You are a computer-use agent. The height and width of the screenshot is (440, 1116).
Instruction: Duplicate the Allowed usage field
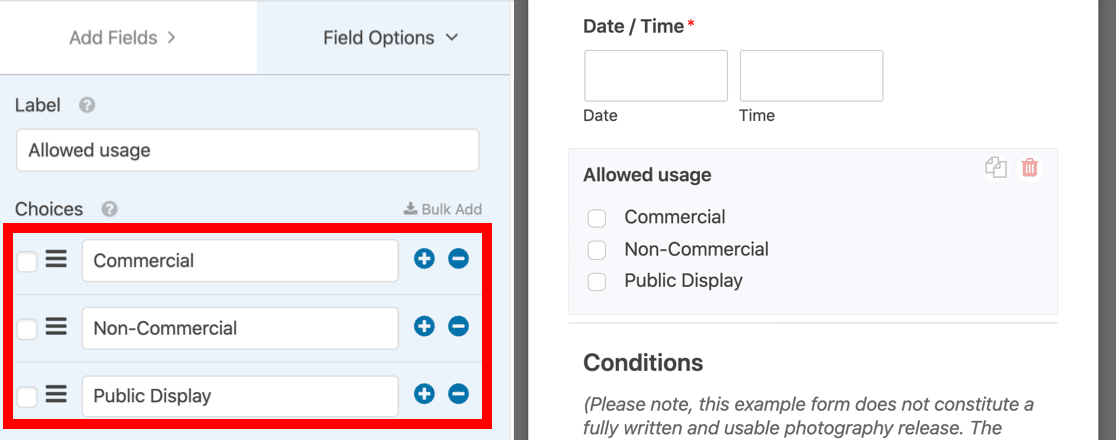pyautogui.click(x=995, y=168)
